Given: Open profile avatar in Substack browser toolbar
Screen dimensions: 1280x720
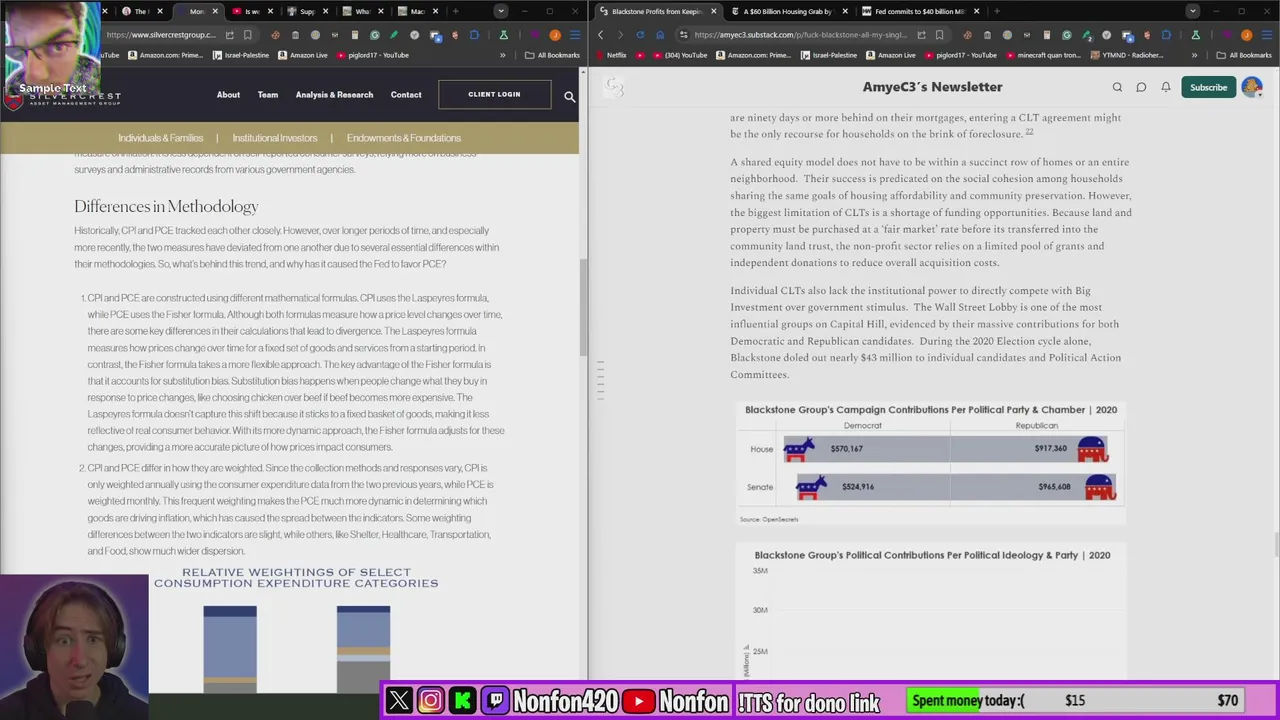Looking at the screenshot, I should click(x=1246, y=35).
